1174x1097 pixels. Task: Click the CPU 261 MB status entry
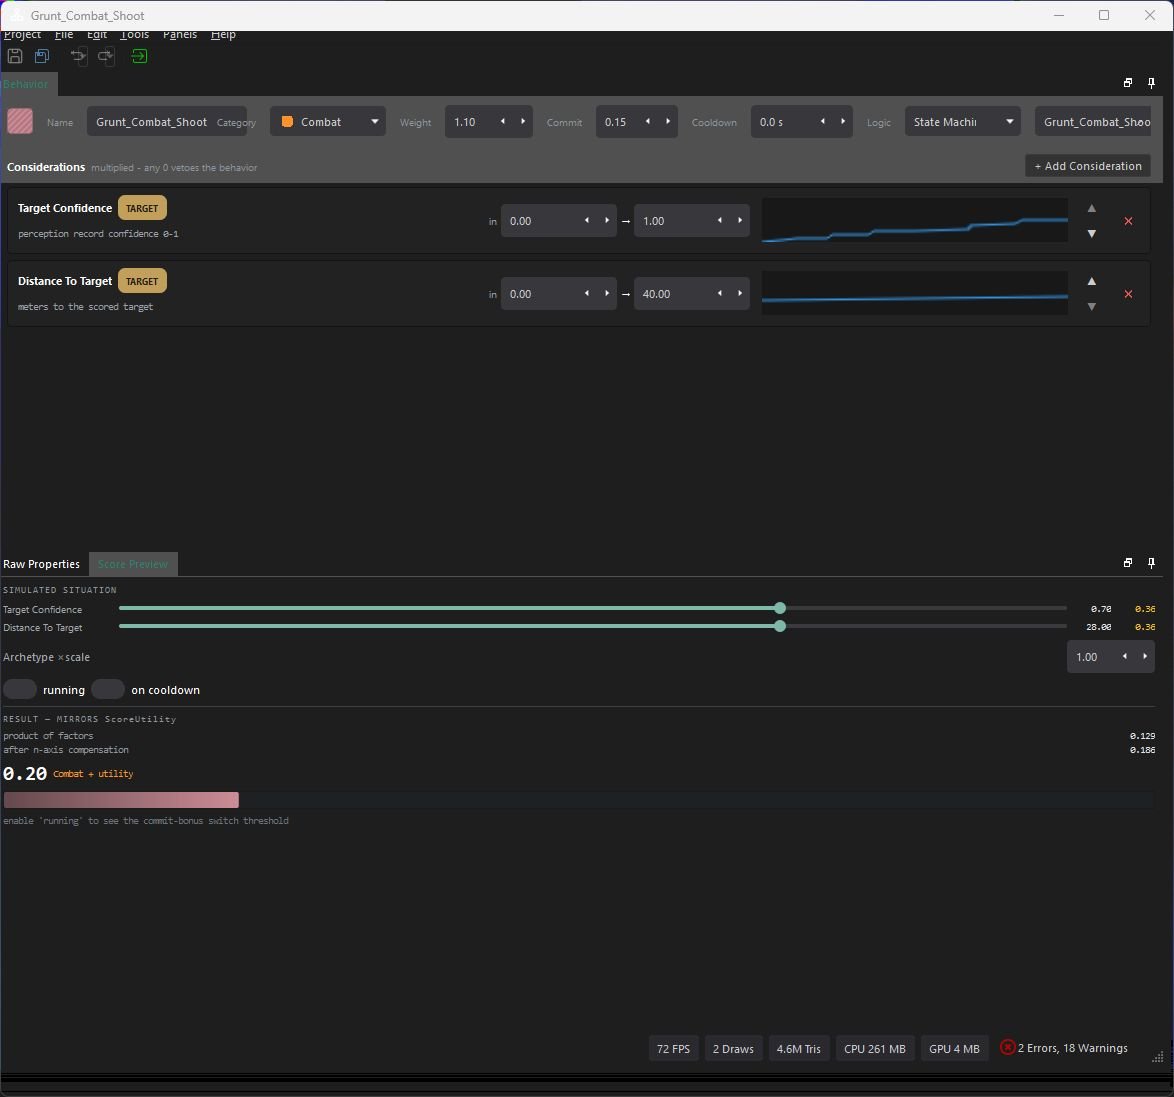(875, 1048)
